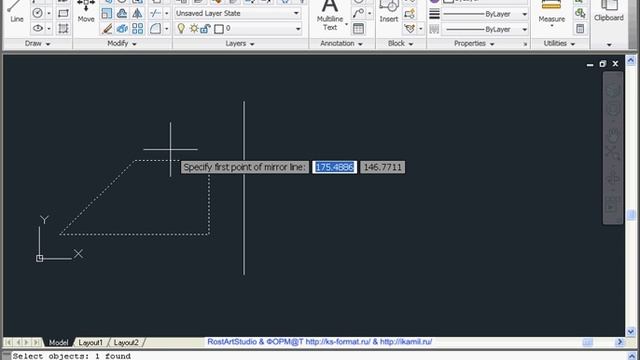The image size is (640, 360).
Task: Choose the Move tool
Action: [86, 12]
